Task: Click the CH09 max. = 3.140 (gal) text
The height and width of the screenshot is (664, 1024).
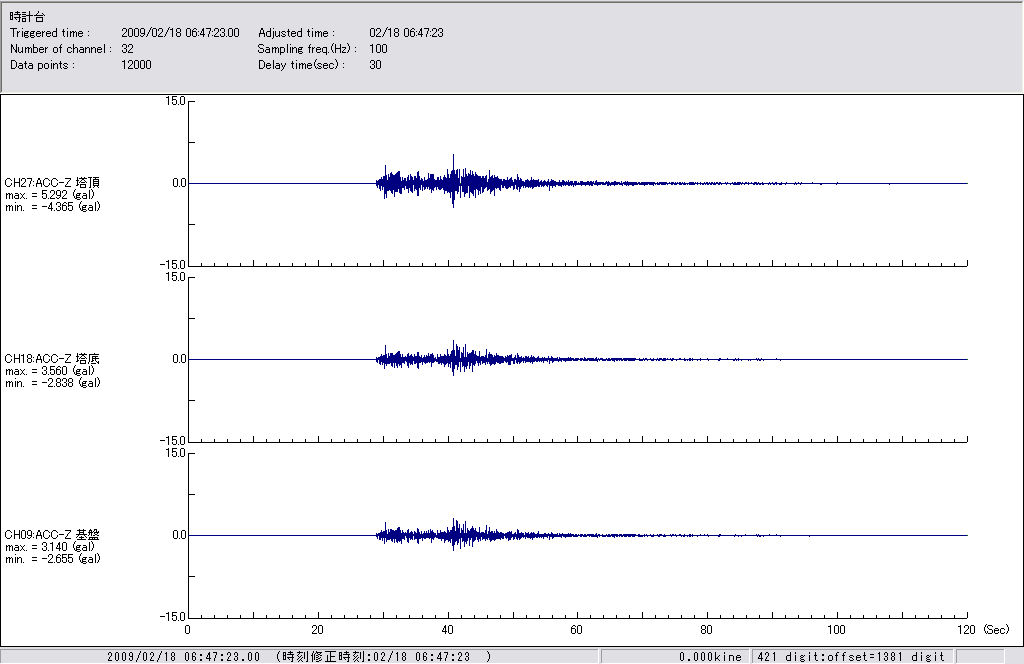Action: click(51, 547)
